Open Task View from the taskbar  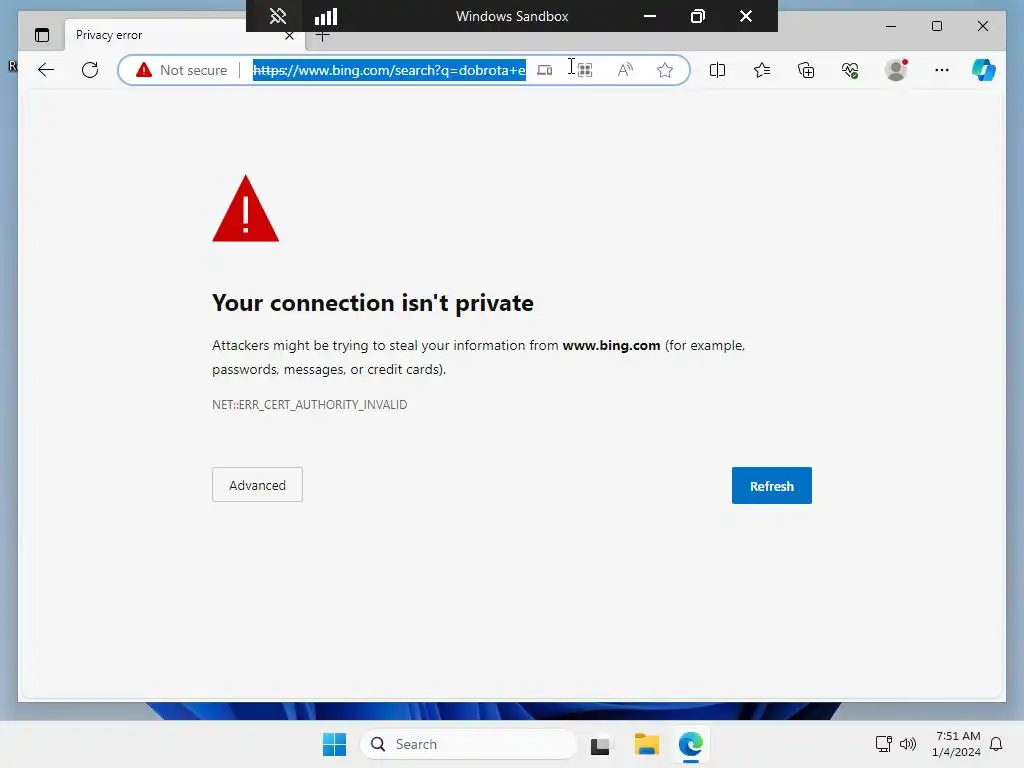(600, 744)
